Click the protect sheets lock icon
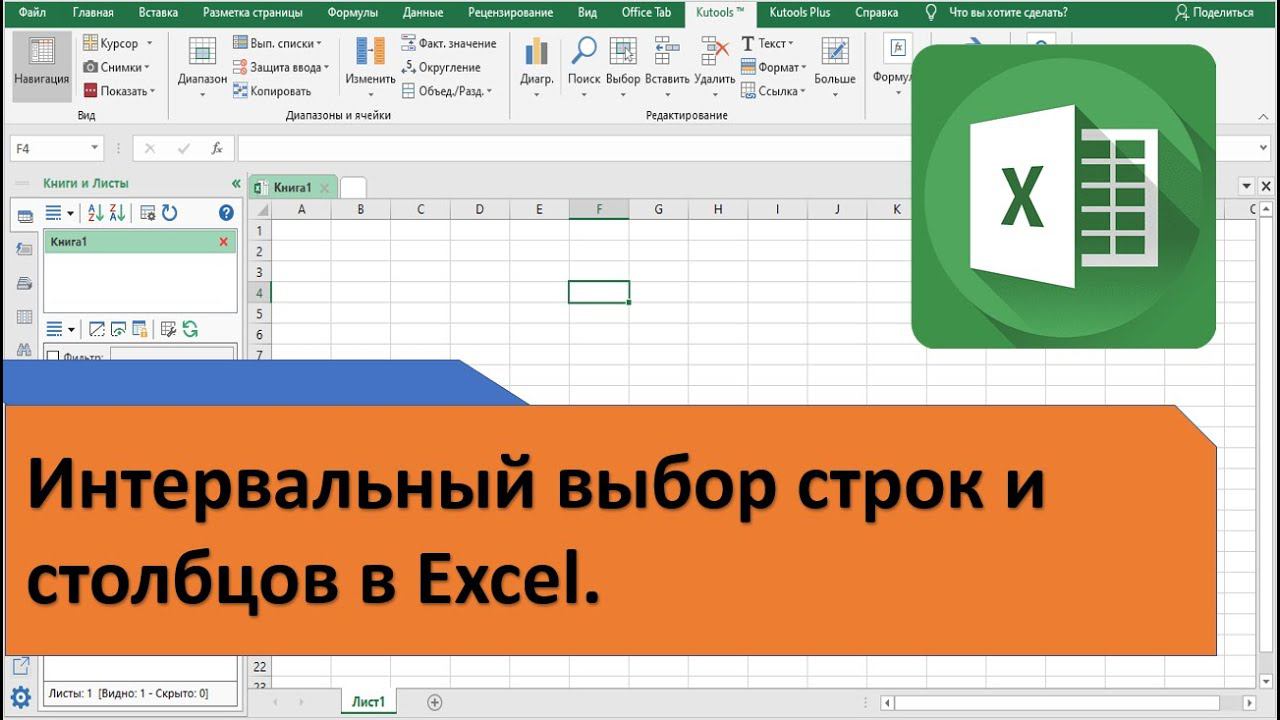This screenshot has width=1280, height=720. (139, 329)
